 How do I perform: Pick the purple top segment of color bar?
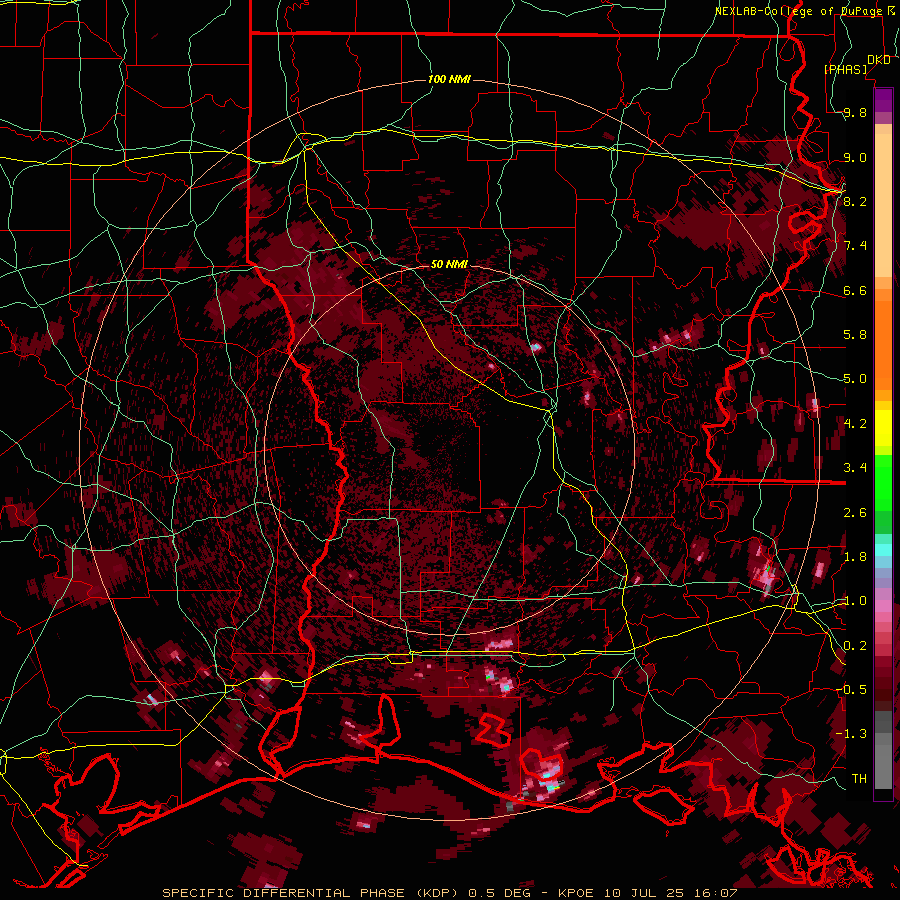click(883, 100)
